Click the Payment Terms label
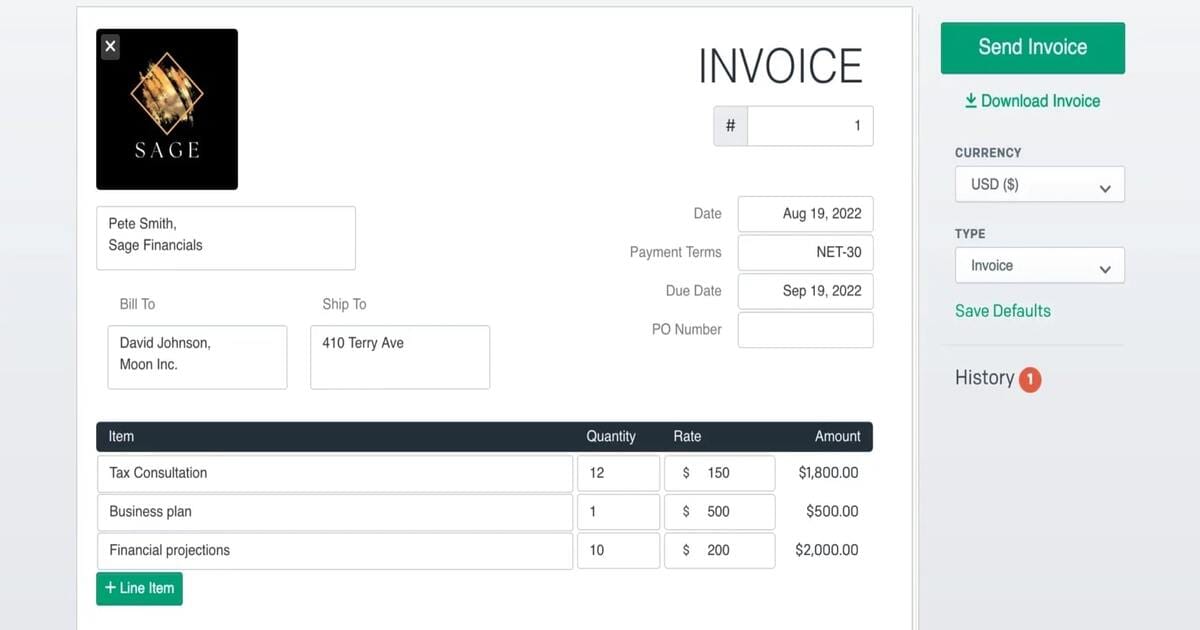Viewport: 1200px width, 630px height. 675,253
